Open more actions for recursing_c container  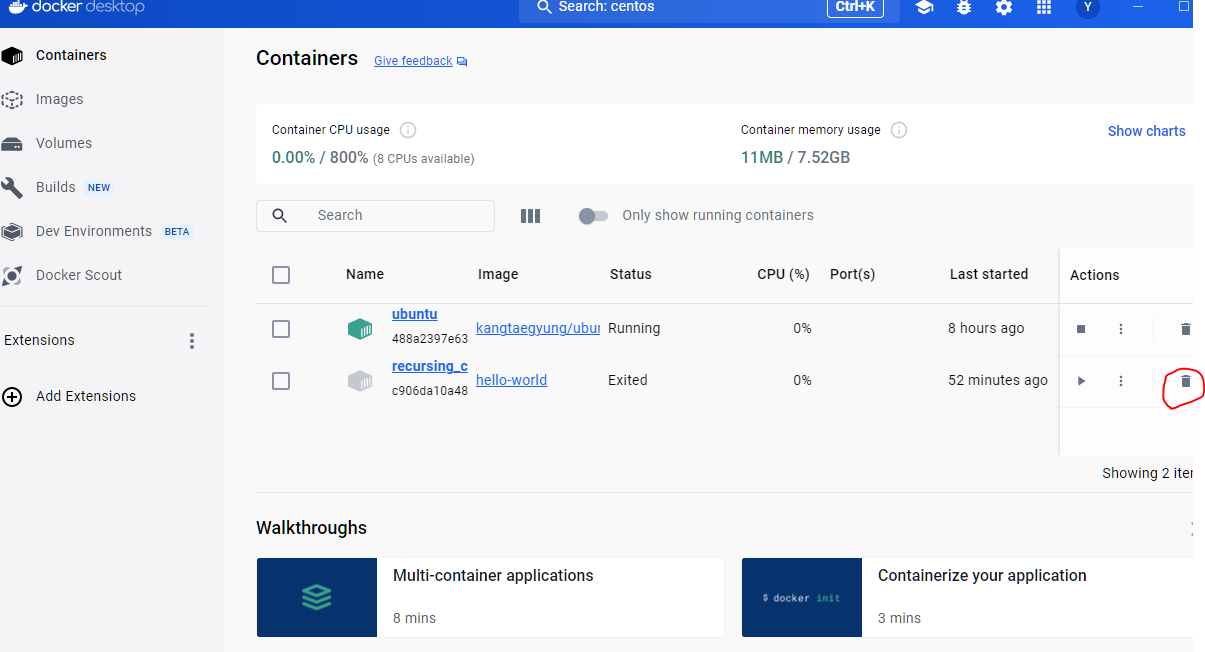tap(1121, 381)
